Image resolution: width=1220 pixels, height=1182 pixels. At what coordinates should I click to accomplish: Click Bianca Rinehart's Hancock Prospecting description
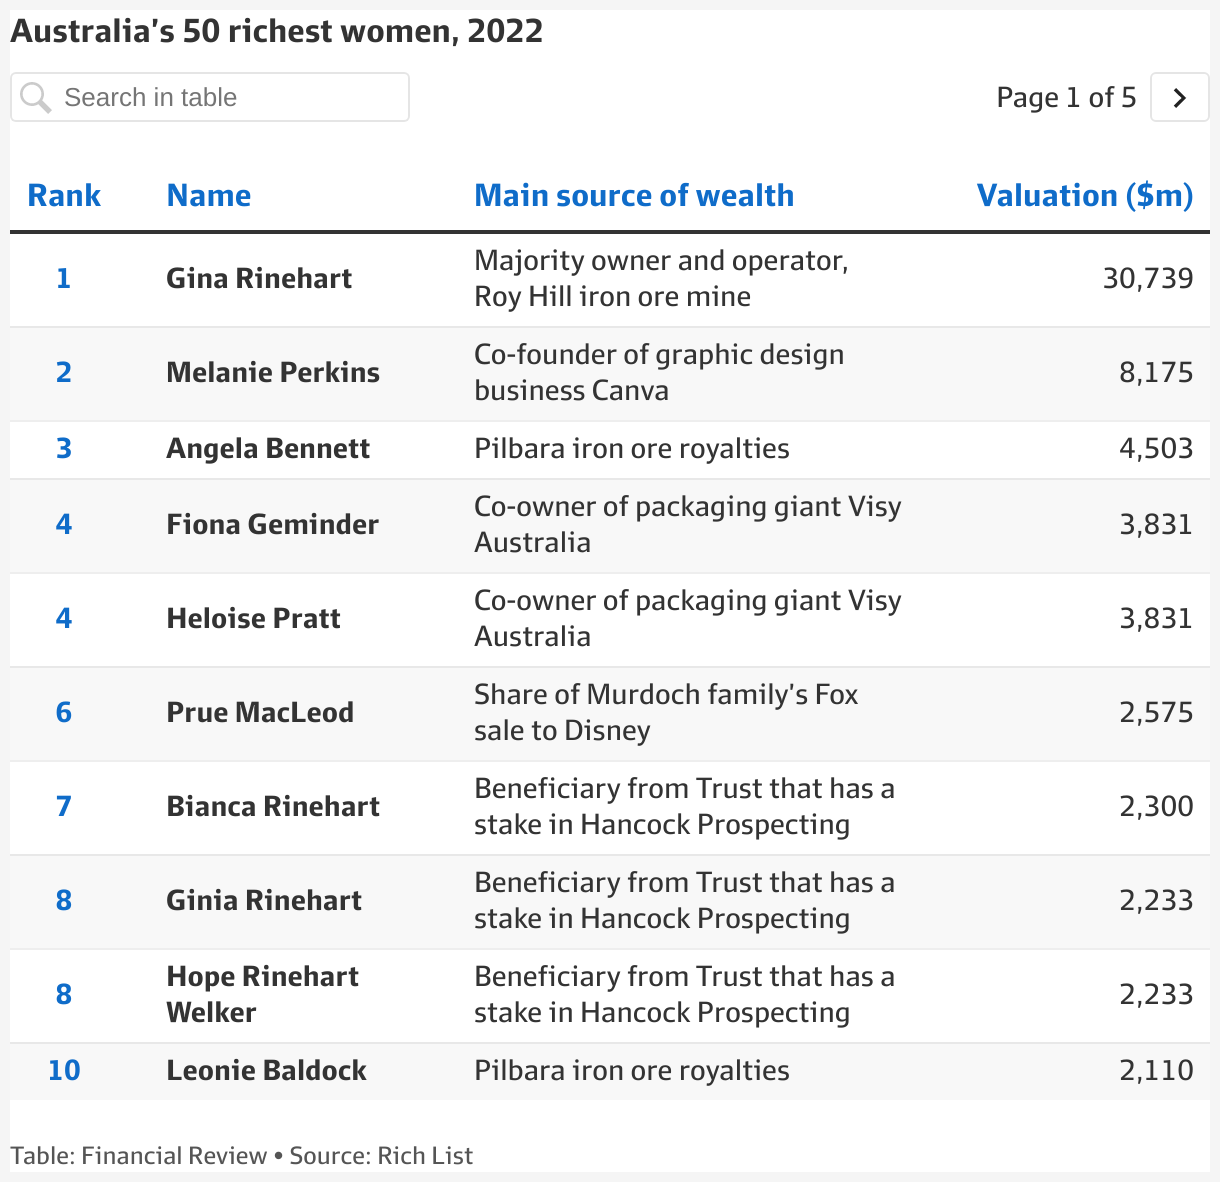[x=684, y=806]
